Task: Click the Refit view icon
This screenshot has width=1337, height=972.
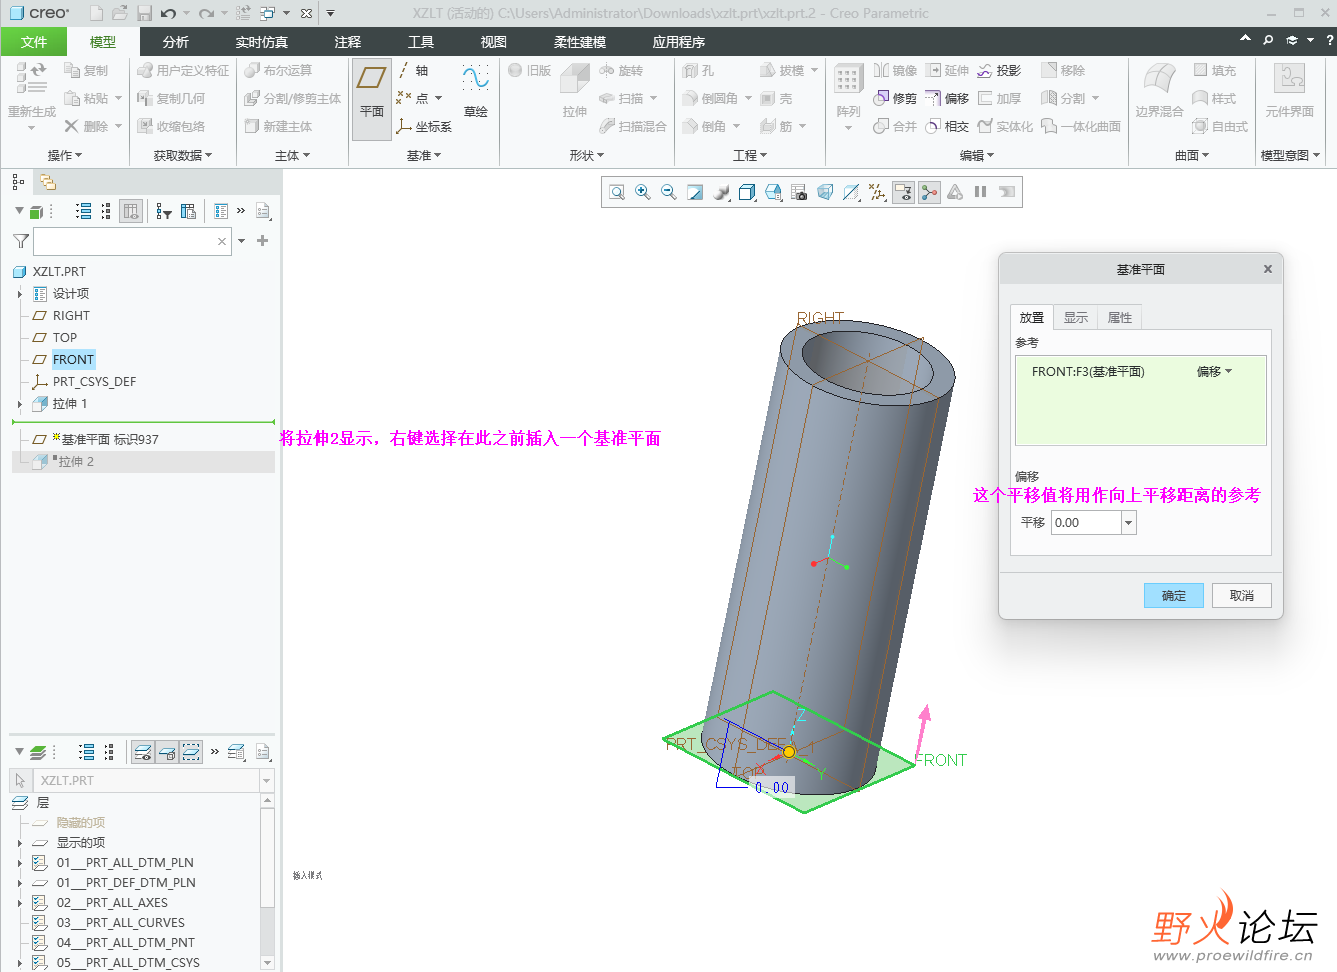Action: (x=617, y=192)
